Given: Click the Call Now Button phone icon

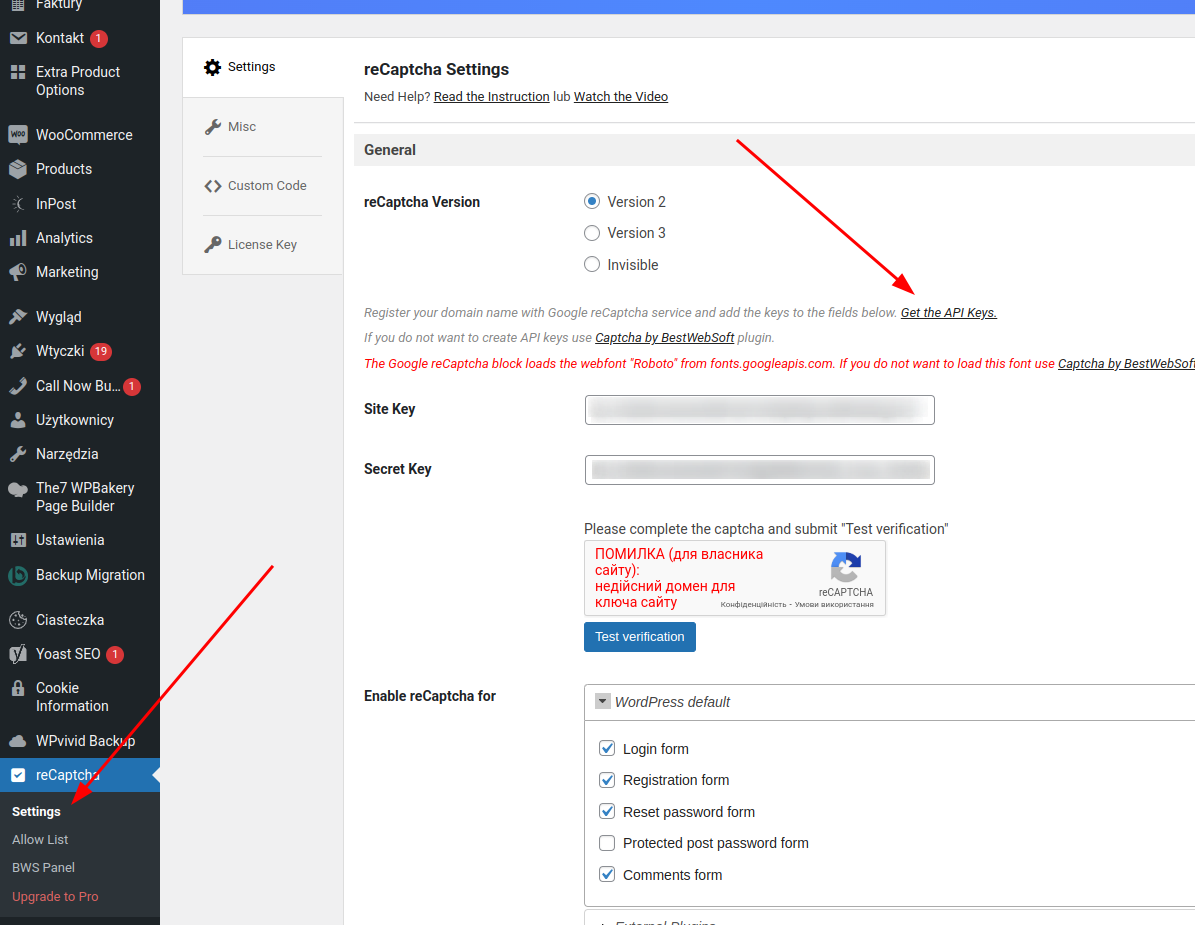Looking at the screenshot, I should pyautogui.click(x=18, y=386).
